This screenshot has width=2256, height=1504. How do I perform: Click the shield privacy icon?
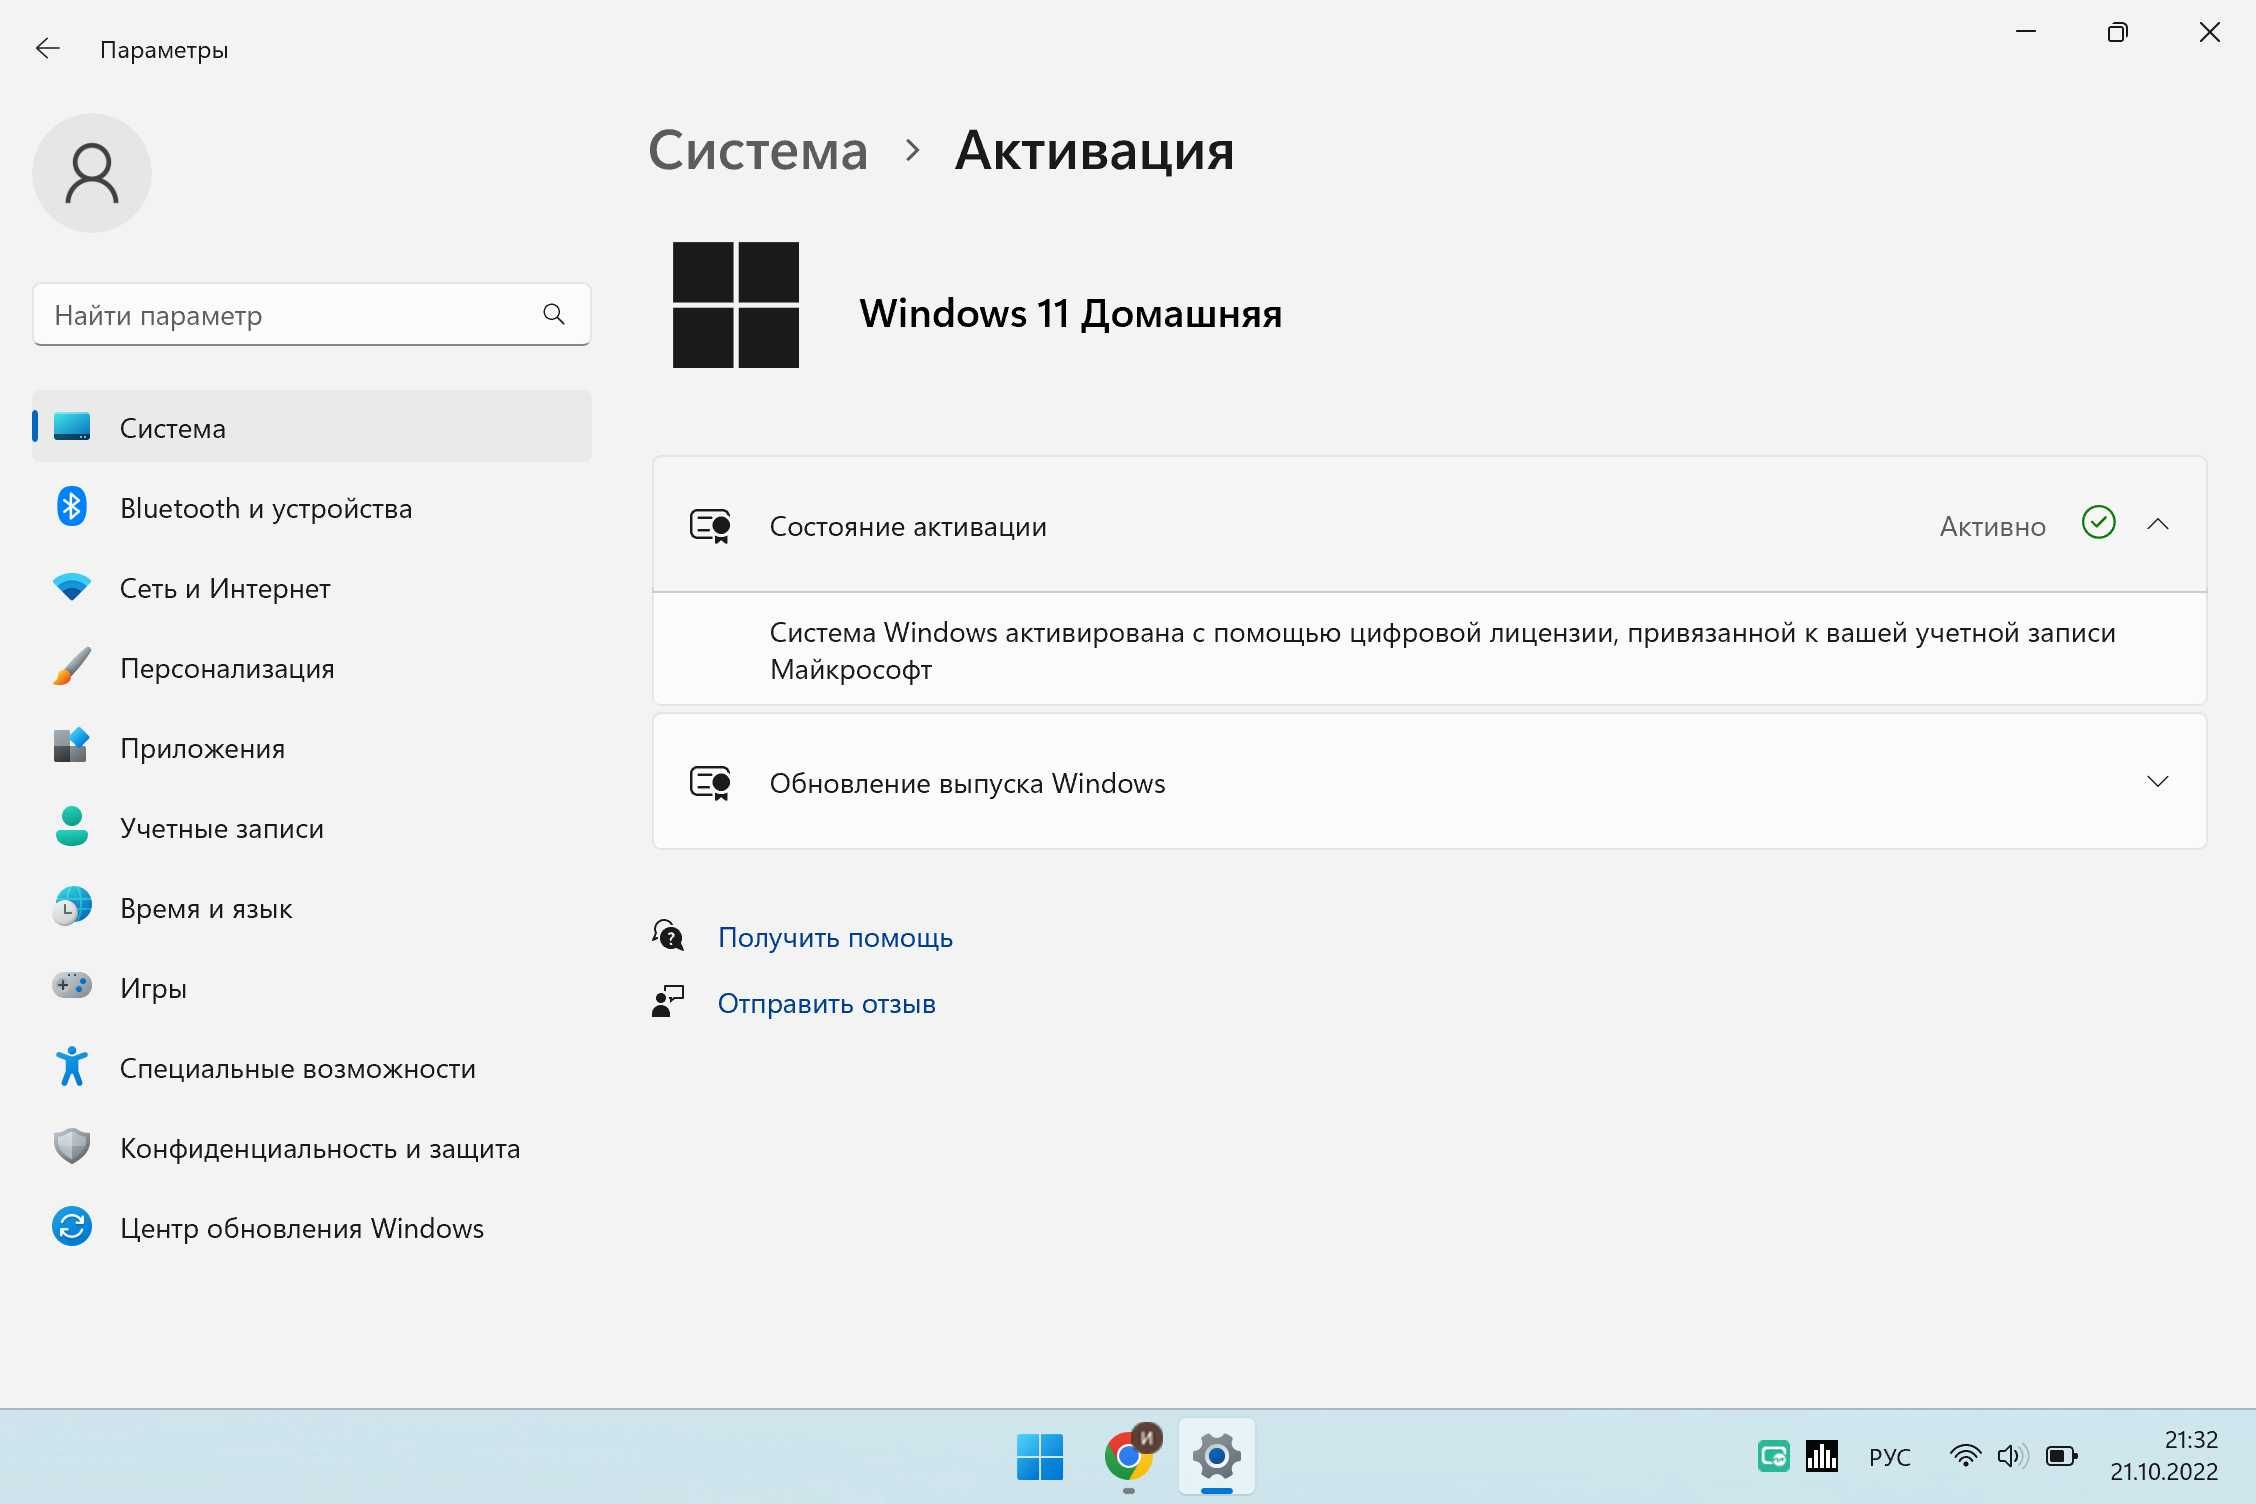[71, 1146]
